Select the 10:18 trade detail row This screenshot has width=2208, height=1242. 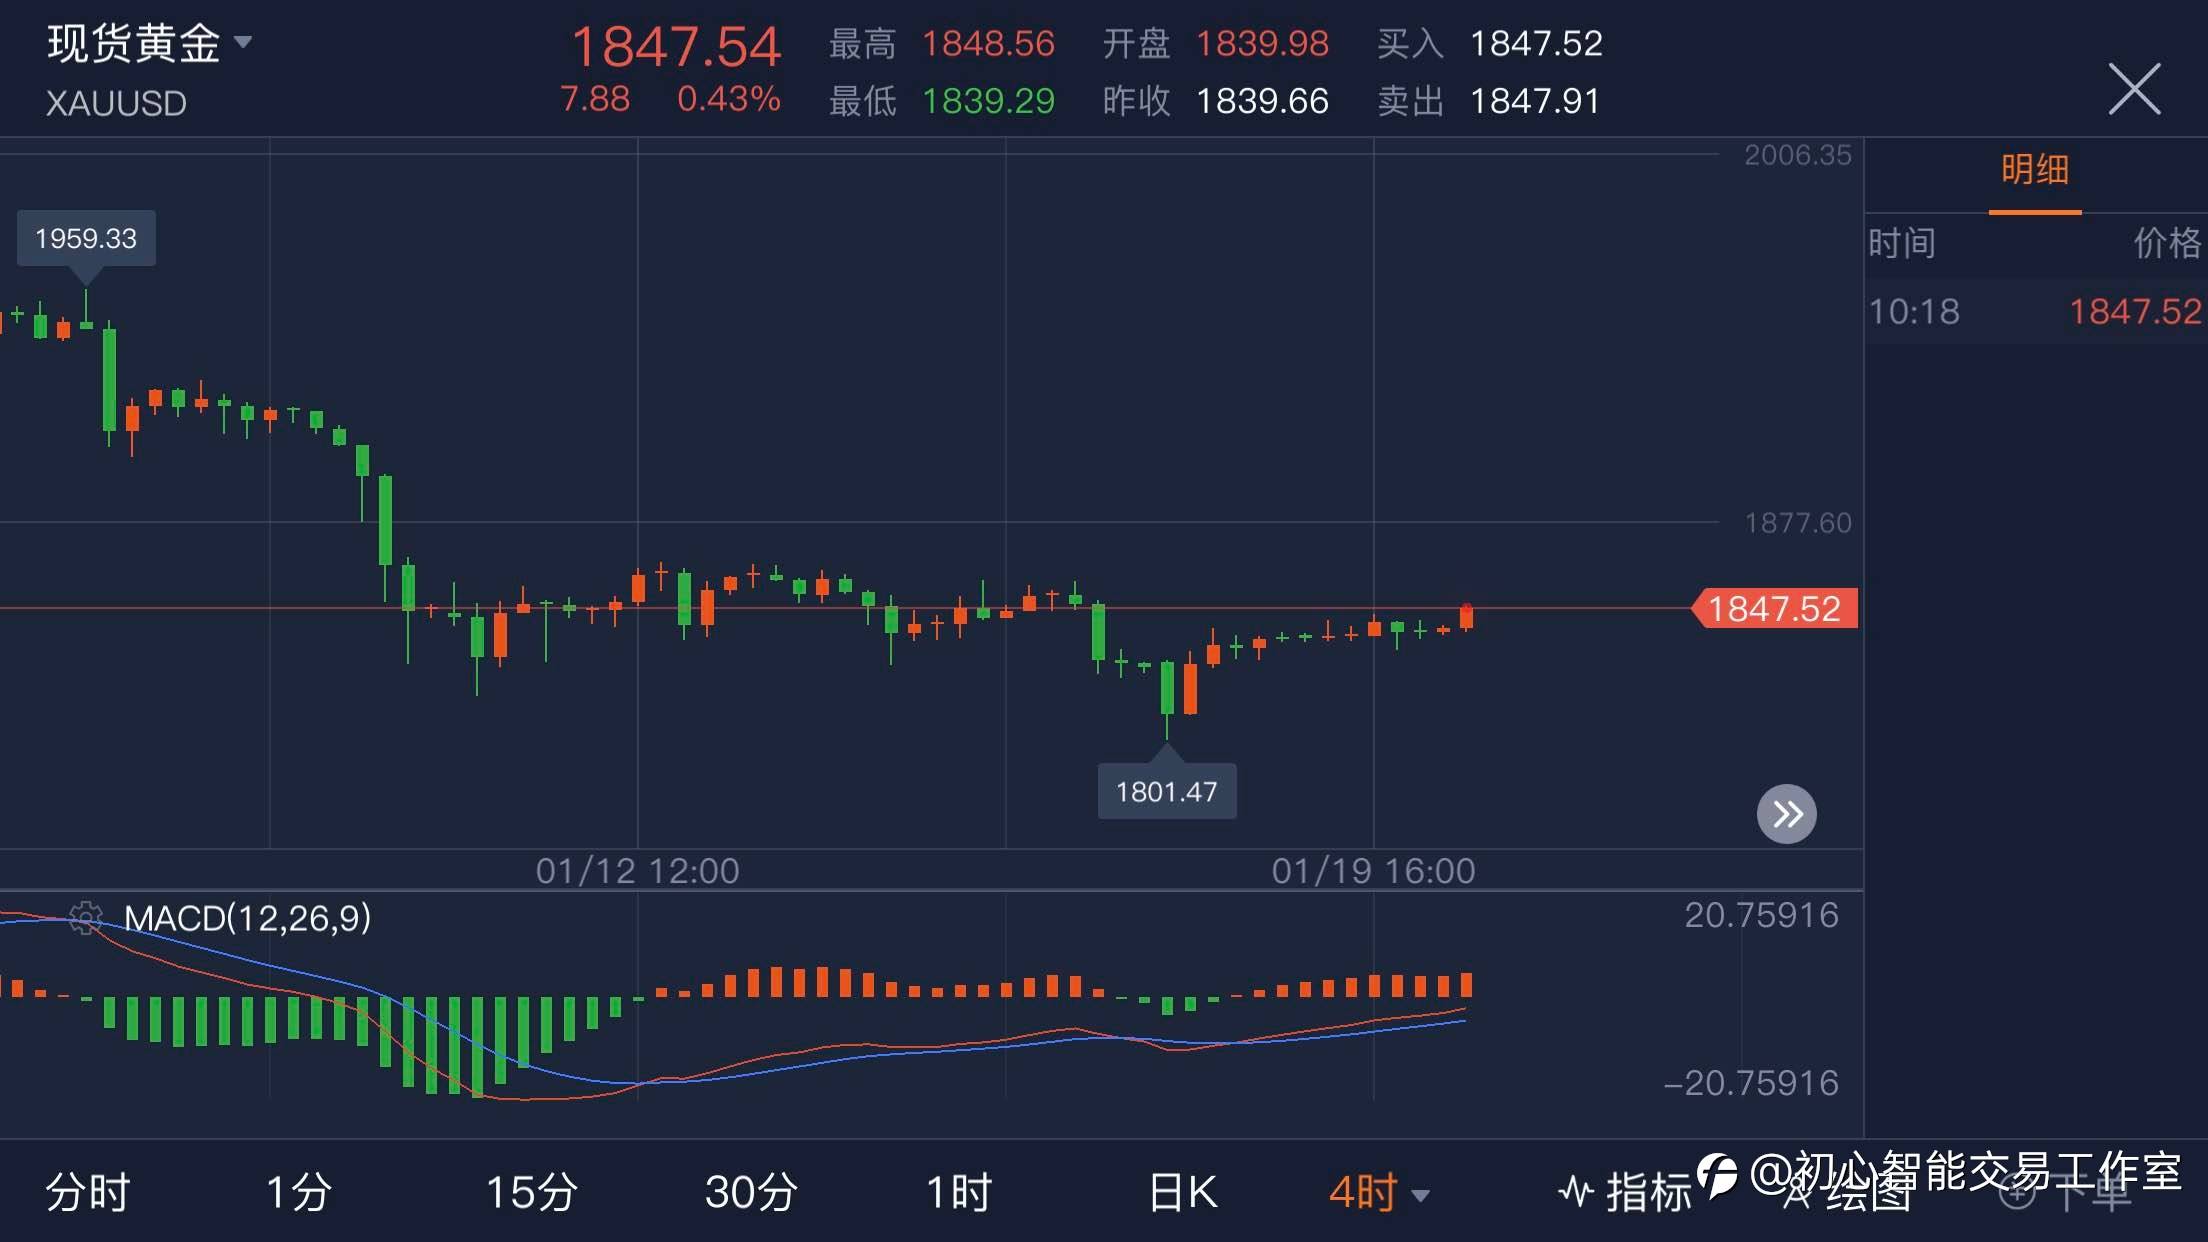click(2035, 312)
